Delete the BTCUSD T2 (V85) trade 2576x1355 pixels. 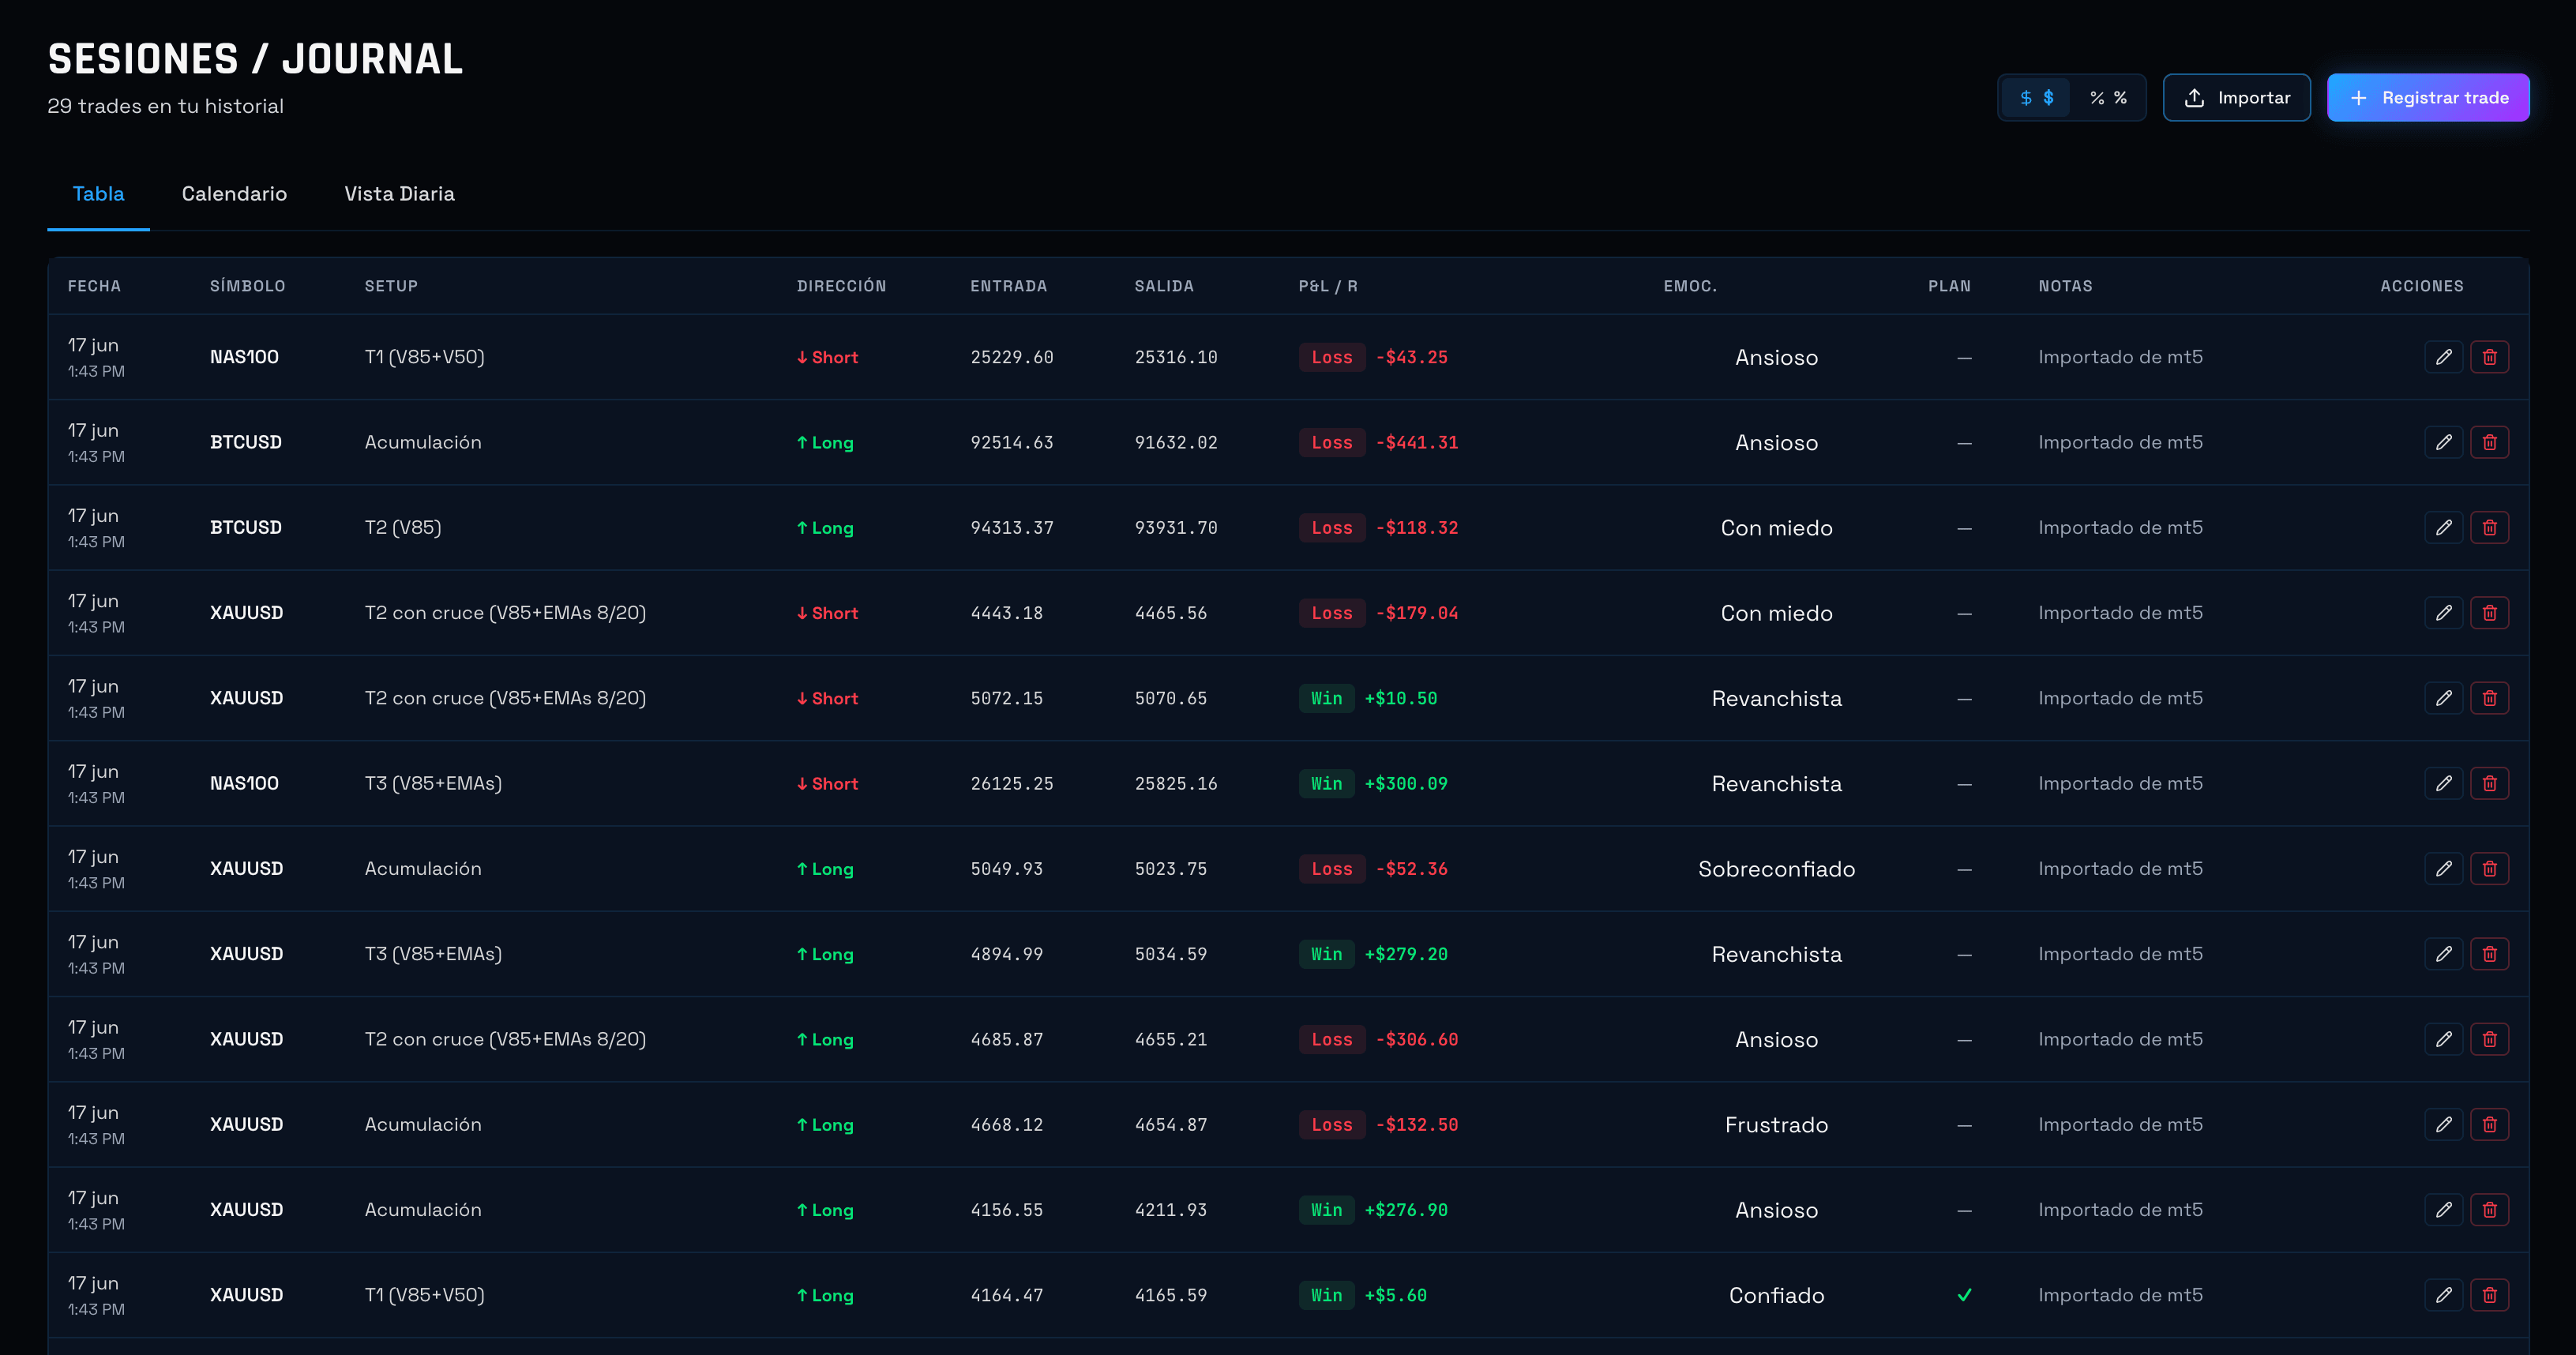[2489, 527]
